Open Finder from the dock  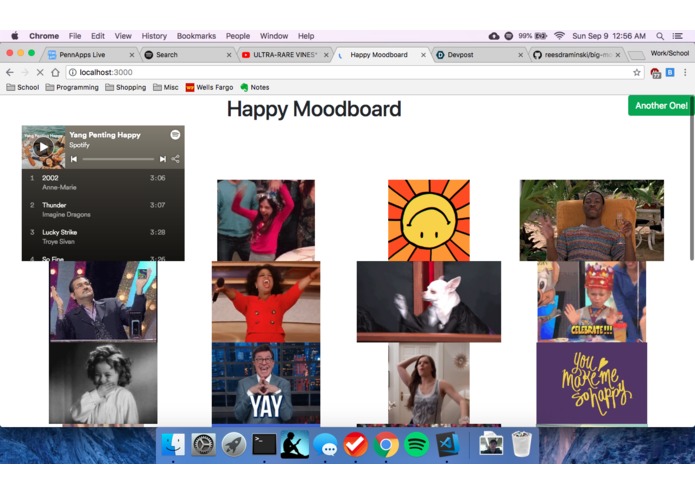pyautogui.click(x=173, y=444)
